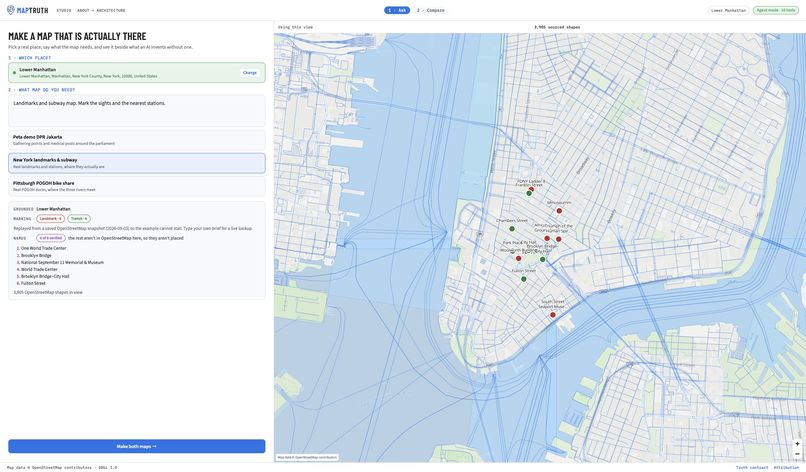The width and height of the screenshot is (806, 472).
Task: Click '3,905 OpenStreetMap shapes in view' text
Action: click(x=48, y=292)
